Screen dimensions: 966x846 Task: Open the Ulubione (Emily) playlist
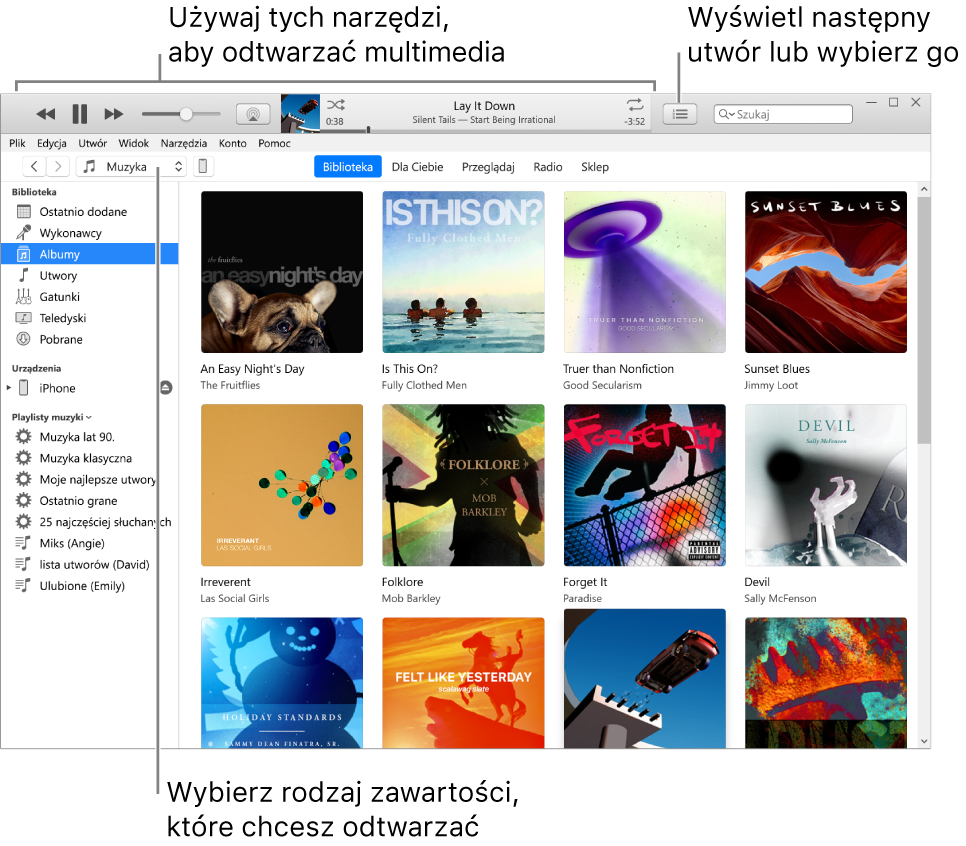pos(89,585)
